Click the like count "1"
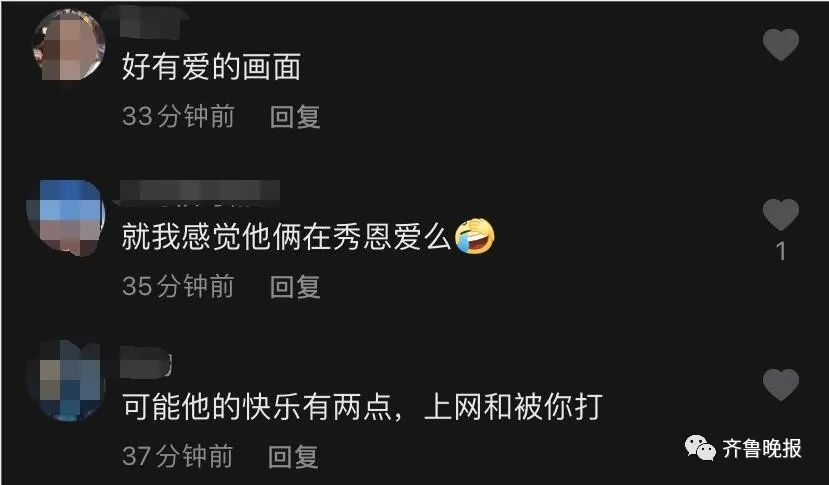This screenshot has height=485, width=829. (781, 251)
